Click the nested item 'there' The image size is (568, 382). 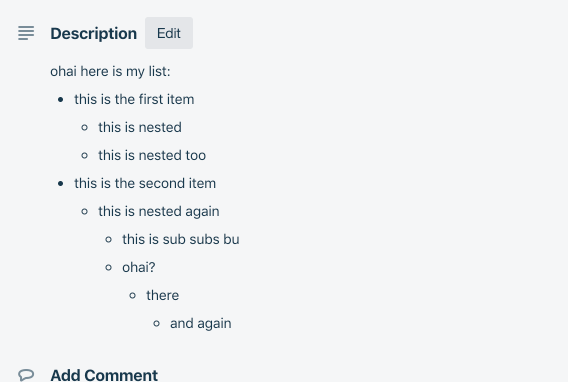tap(163, 295)
